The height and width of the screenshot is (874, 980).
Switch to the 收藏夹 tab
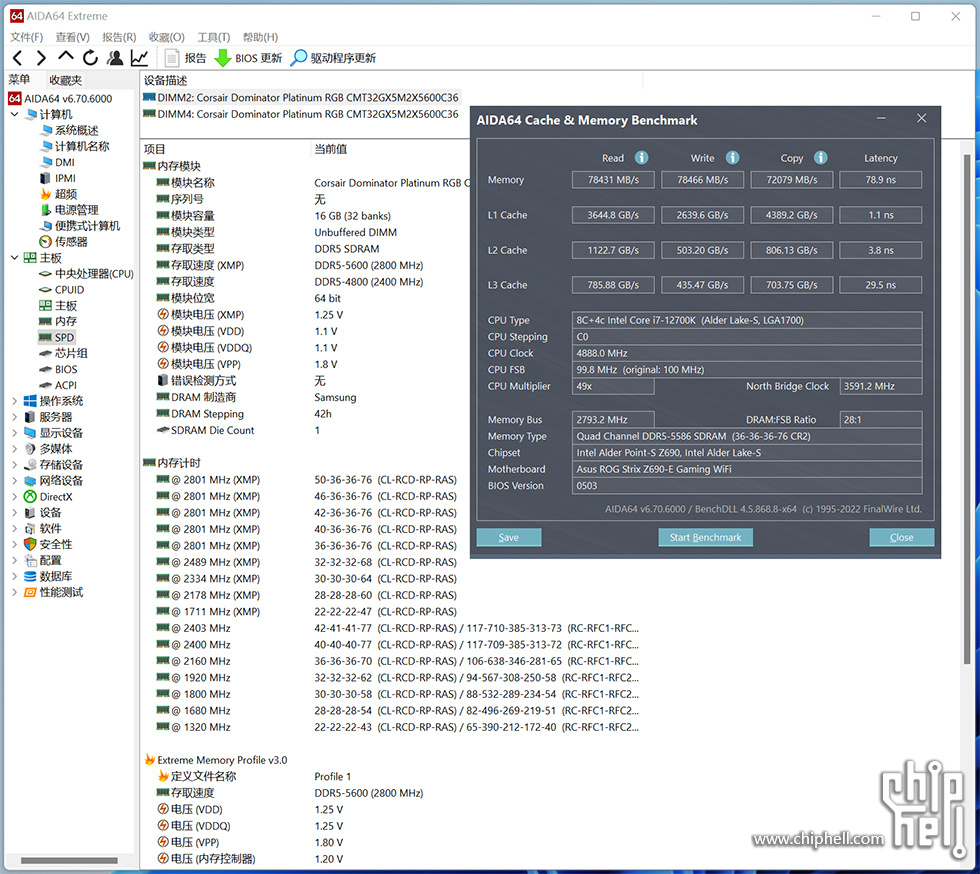coord(66,80)
